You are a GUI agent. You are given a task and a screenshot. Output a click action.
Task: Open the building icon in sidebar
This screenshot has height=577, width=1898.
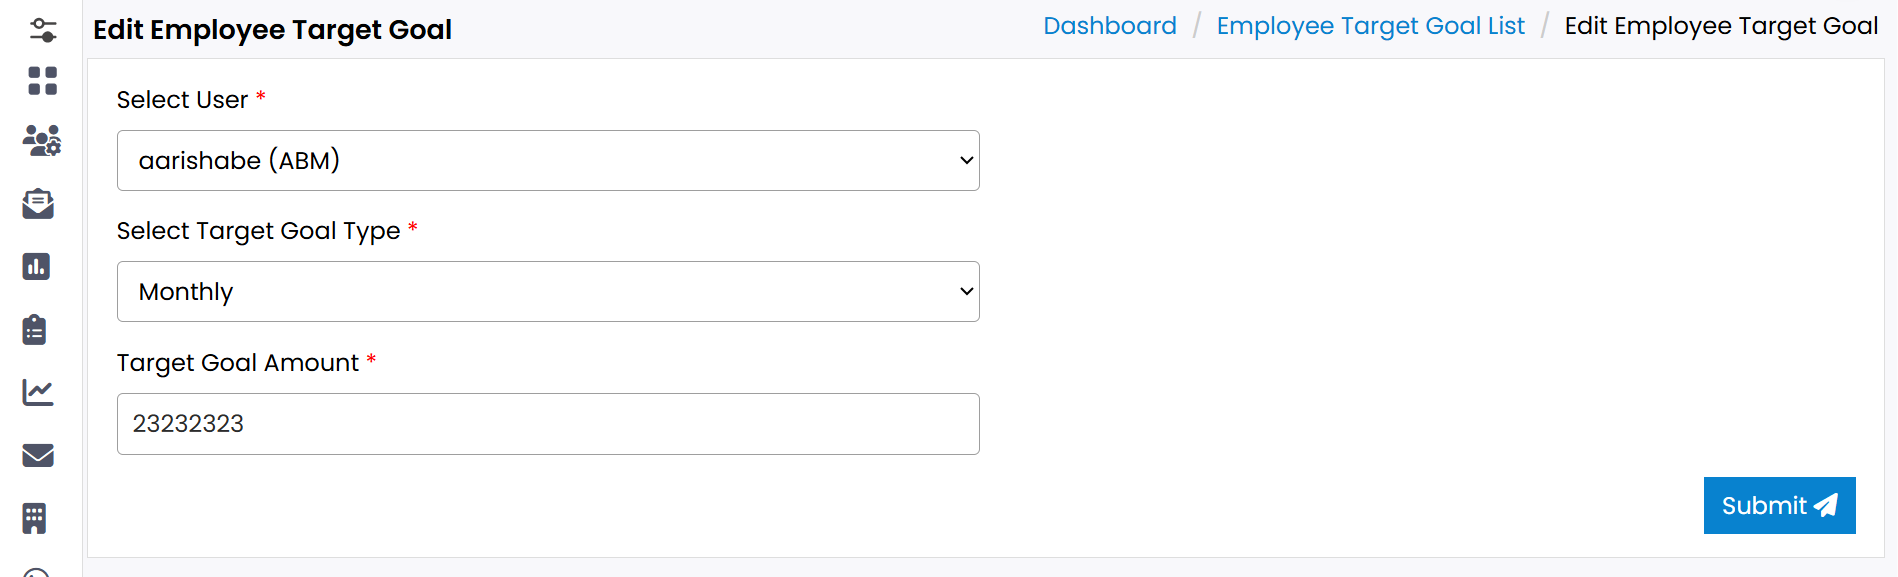[35, 518]
